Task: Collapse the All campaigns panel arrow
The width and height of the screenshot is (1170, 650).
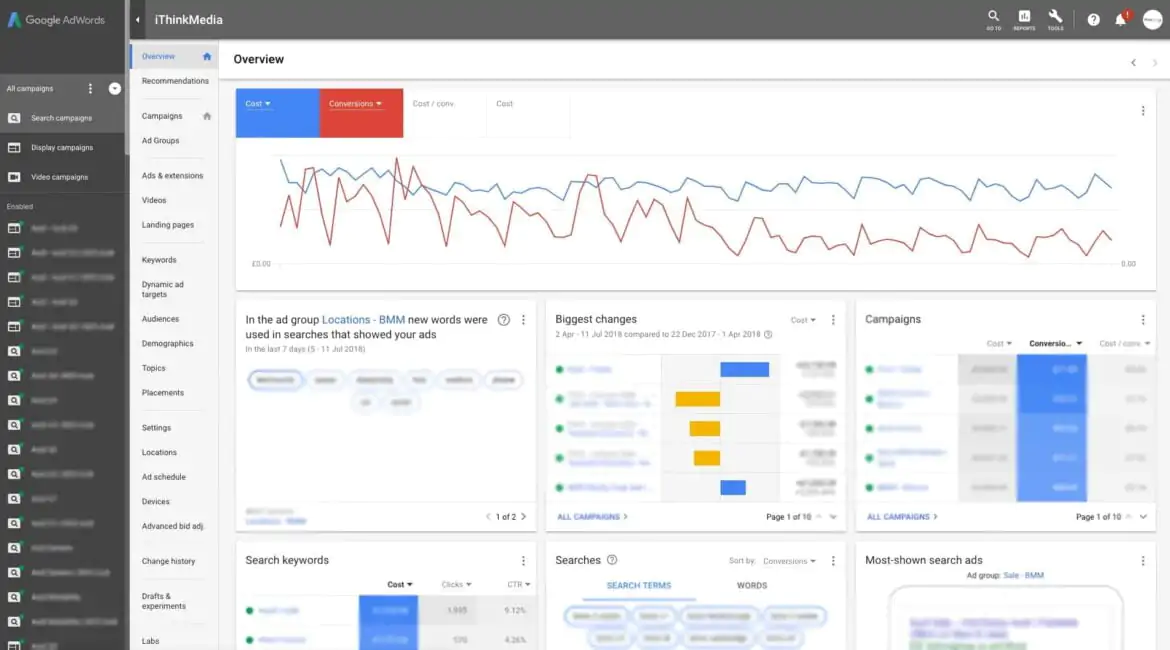Action: 114,88
